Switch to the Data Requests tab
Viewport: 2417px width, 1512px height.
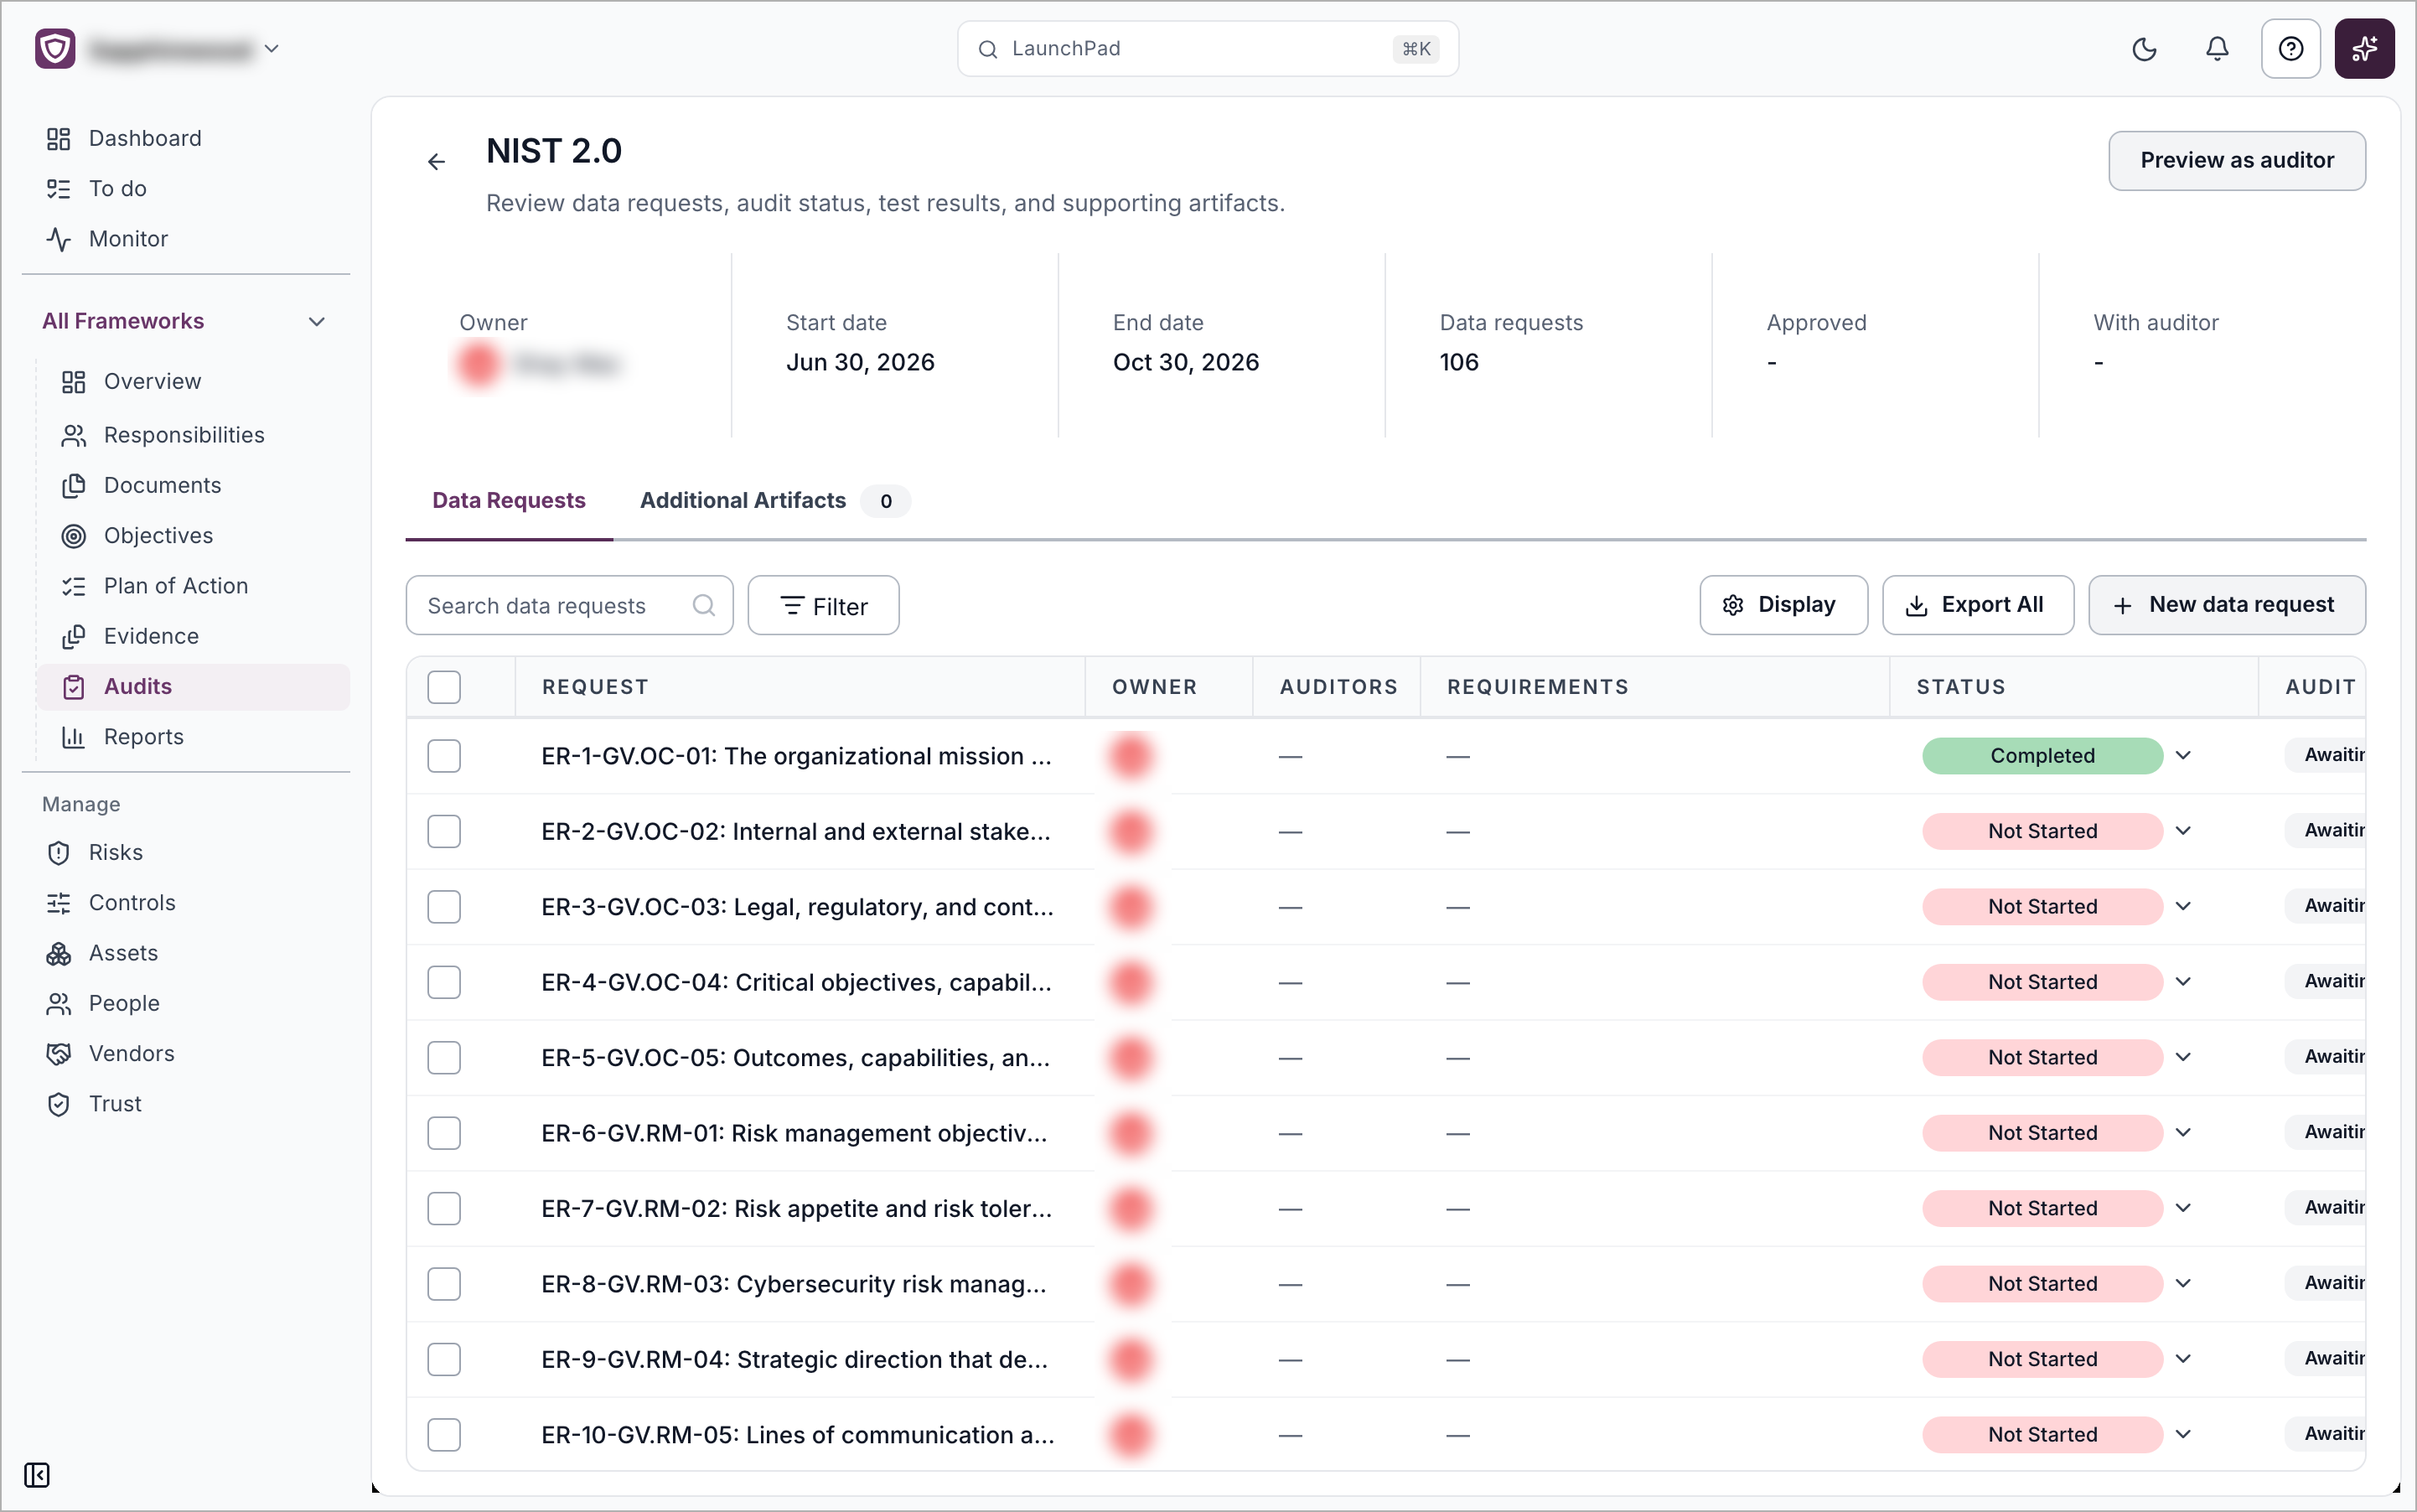pos(509,500)
